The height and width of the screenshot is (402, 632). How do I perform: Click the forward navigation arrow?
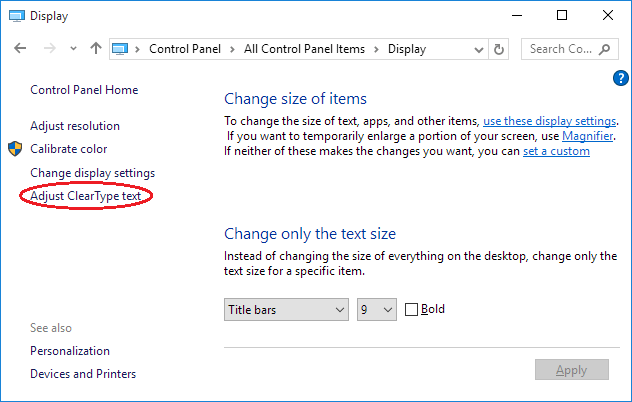tap(49, 49)
